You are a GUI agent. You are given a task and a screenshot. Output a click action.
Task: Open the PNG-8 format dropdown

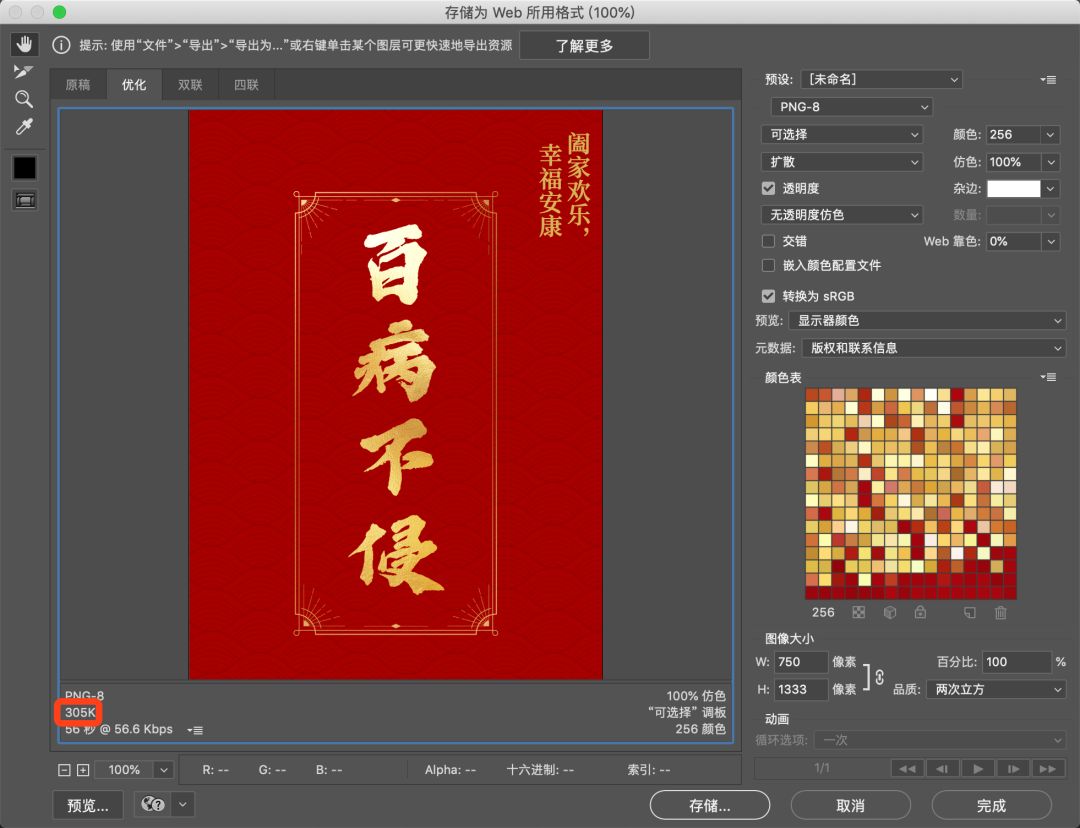coord(851,105)
